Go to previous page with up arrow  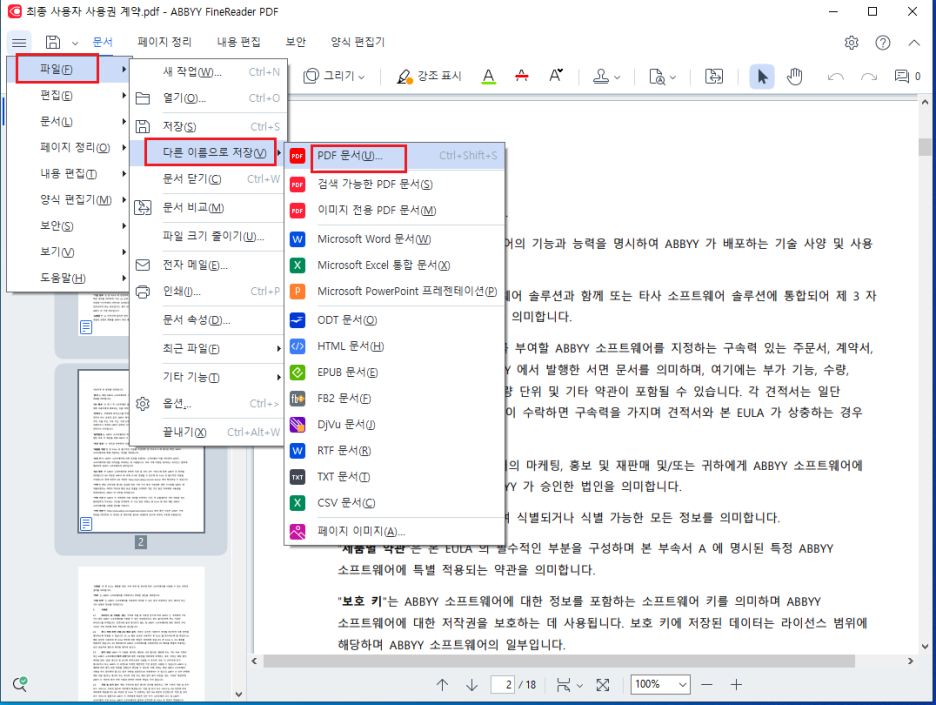(442, 685)
